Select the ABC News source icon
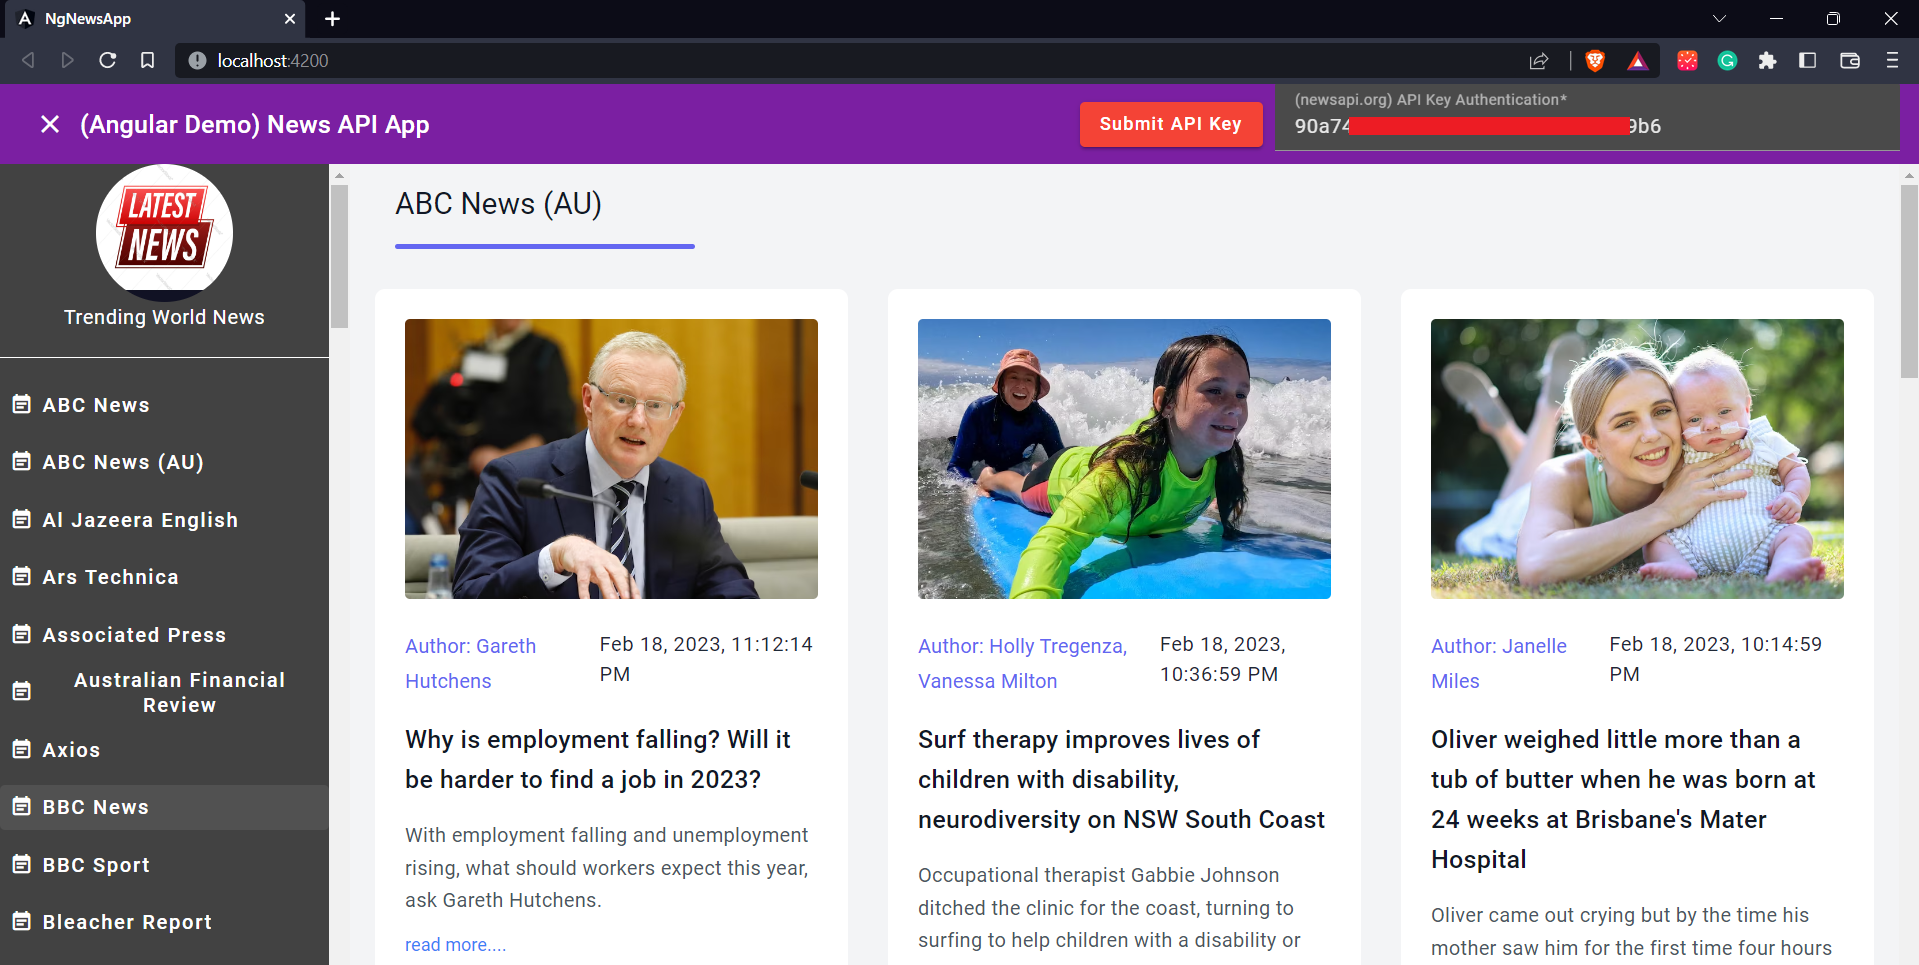This screenshot has width=1919, height=965. pyautogui.click(x=22, y=404)
